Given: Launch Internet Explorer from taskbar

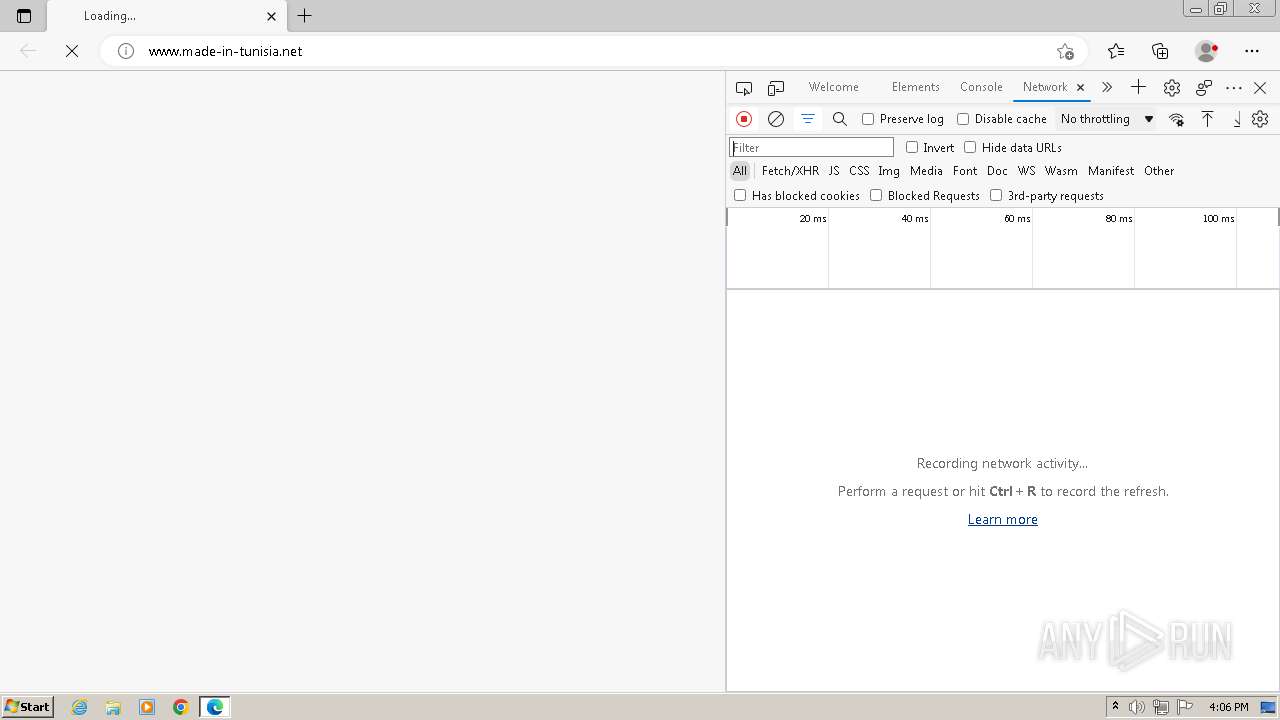Looking at the screenshot, I should 80,707.
